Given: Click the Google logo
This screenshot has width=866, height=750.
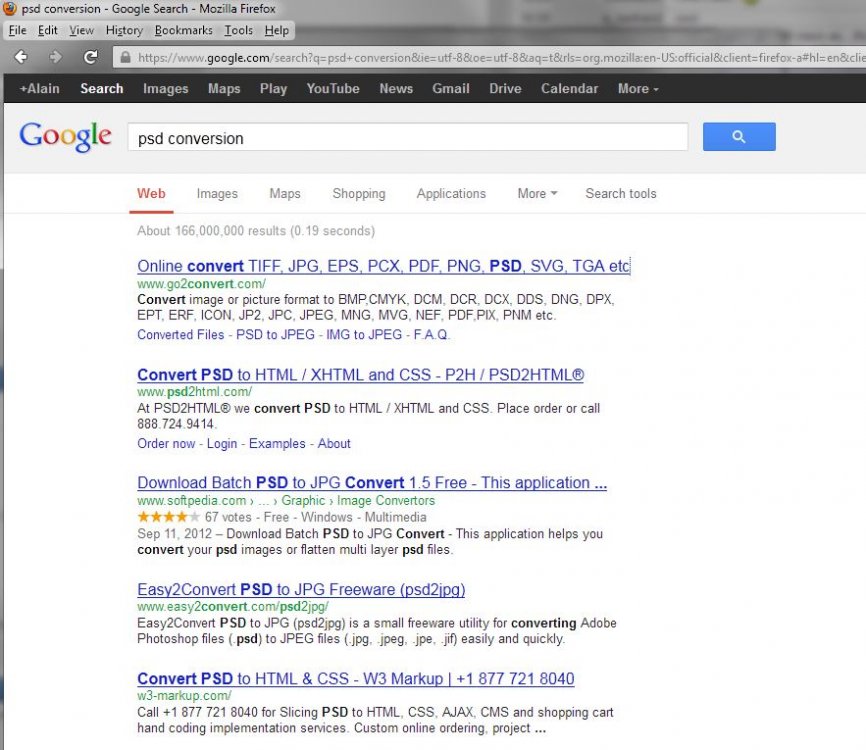Looking at the screenshot, I should tap(65, 136).
